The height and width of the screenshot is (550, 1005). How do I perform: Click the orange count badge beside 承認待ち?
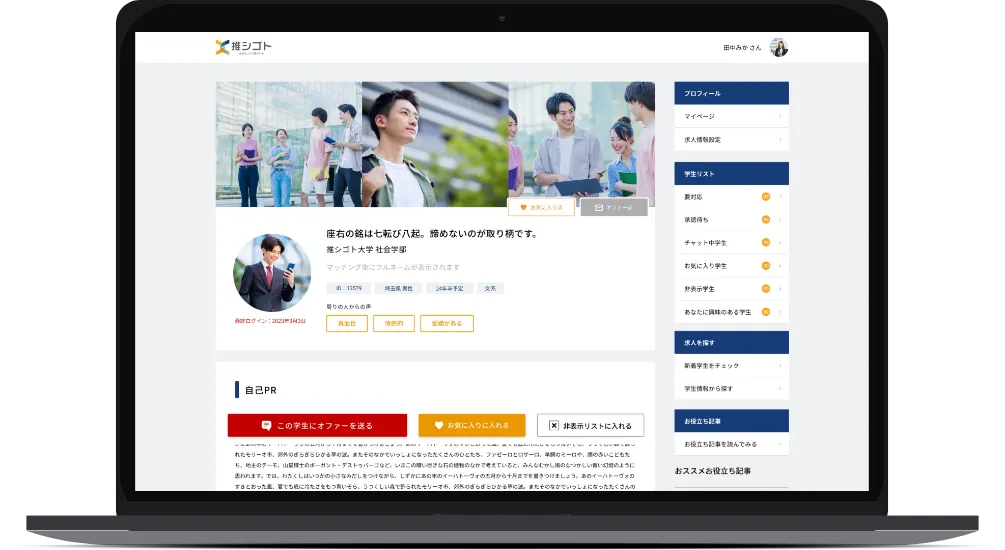tap(765, 220)
